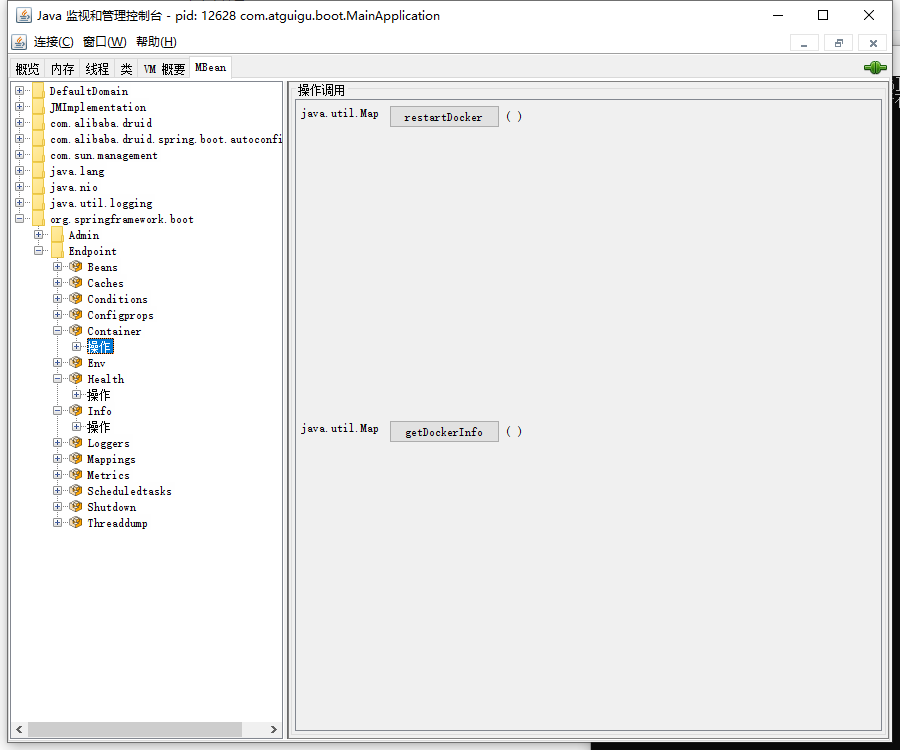Switch to the VM 概要 tab
This screenshot has width=900, height=750.
coord(164,69)
